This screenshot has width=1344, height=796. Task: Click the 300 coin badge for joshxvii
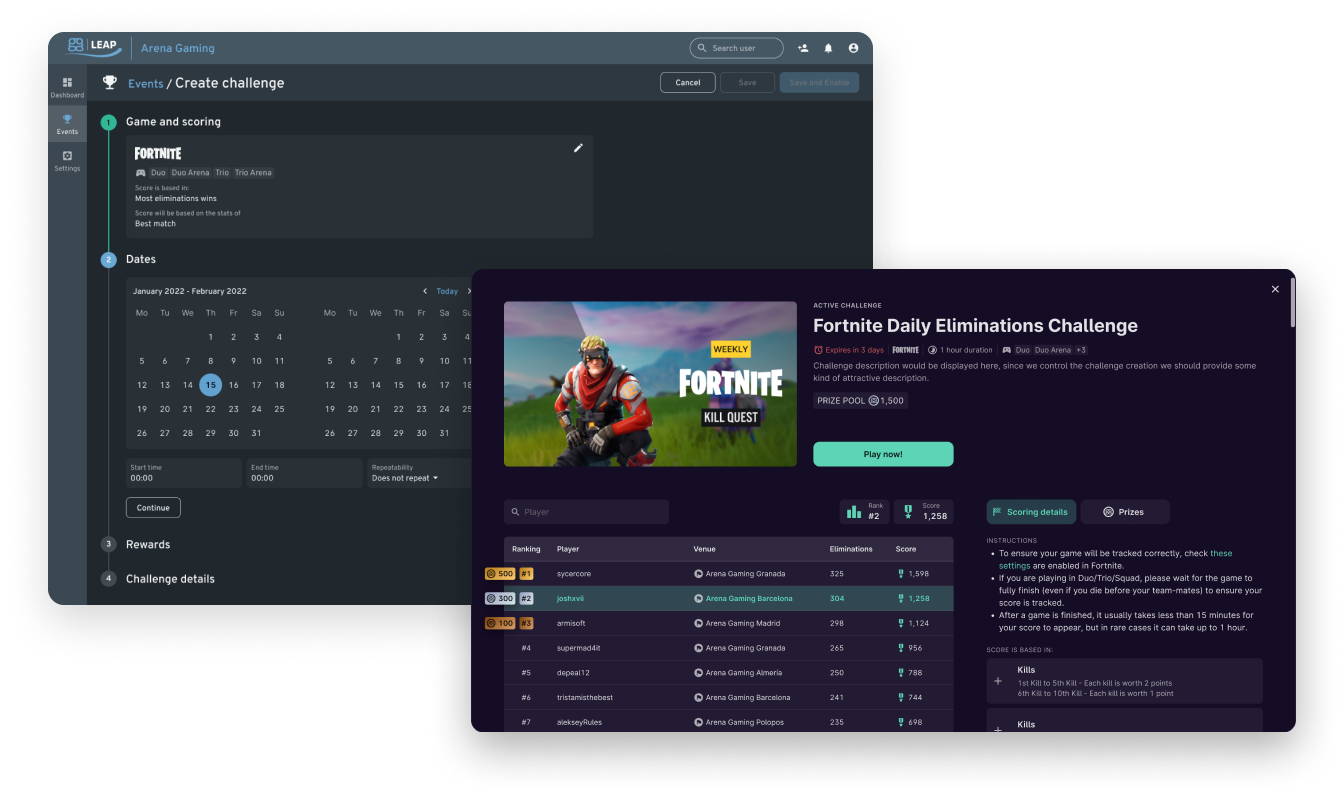pos(499,598)
